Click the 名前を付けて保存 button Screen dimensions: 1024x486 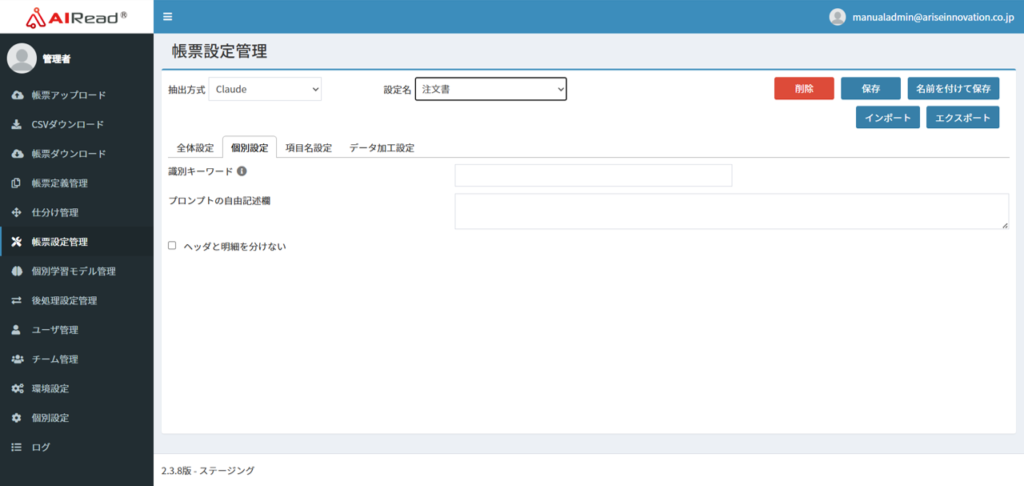(x=954, y=88)
